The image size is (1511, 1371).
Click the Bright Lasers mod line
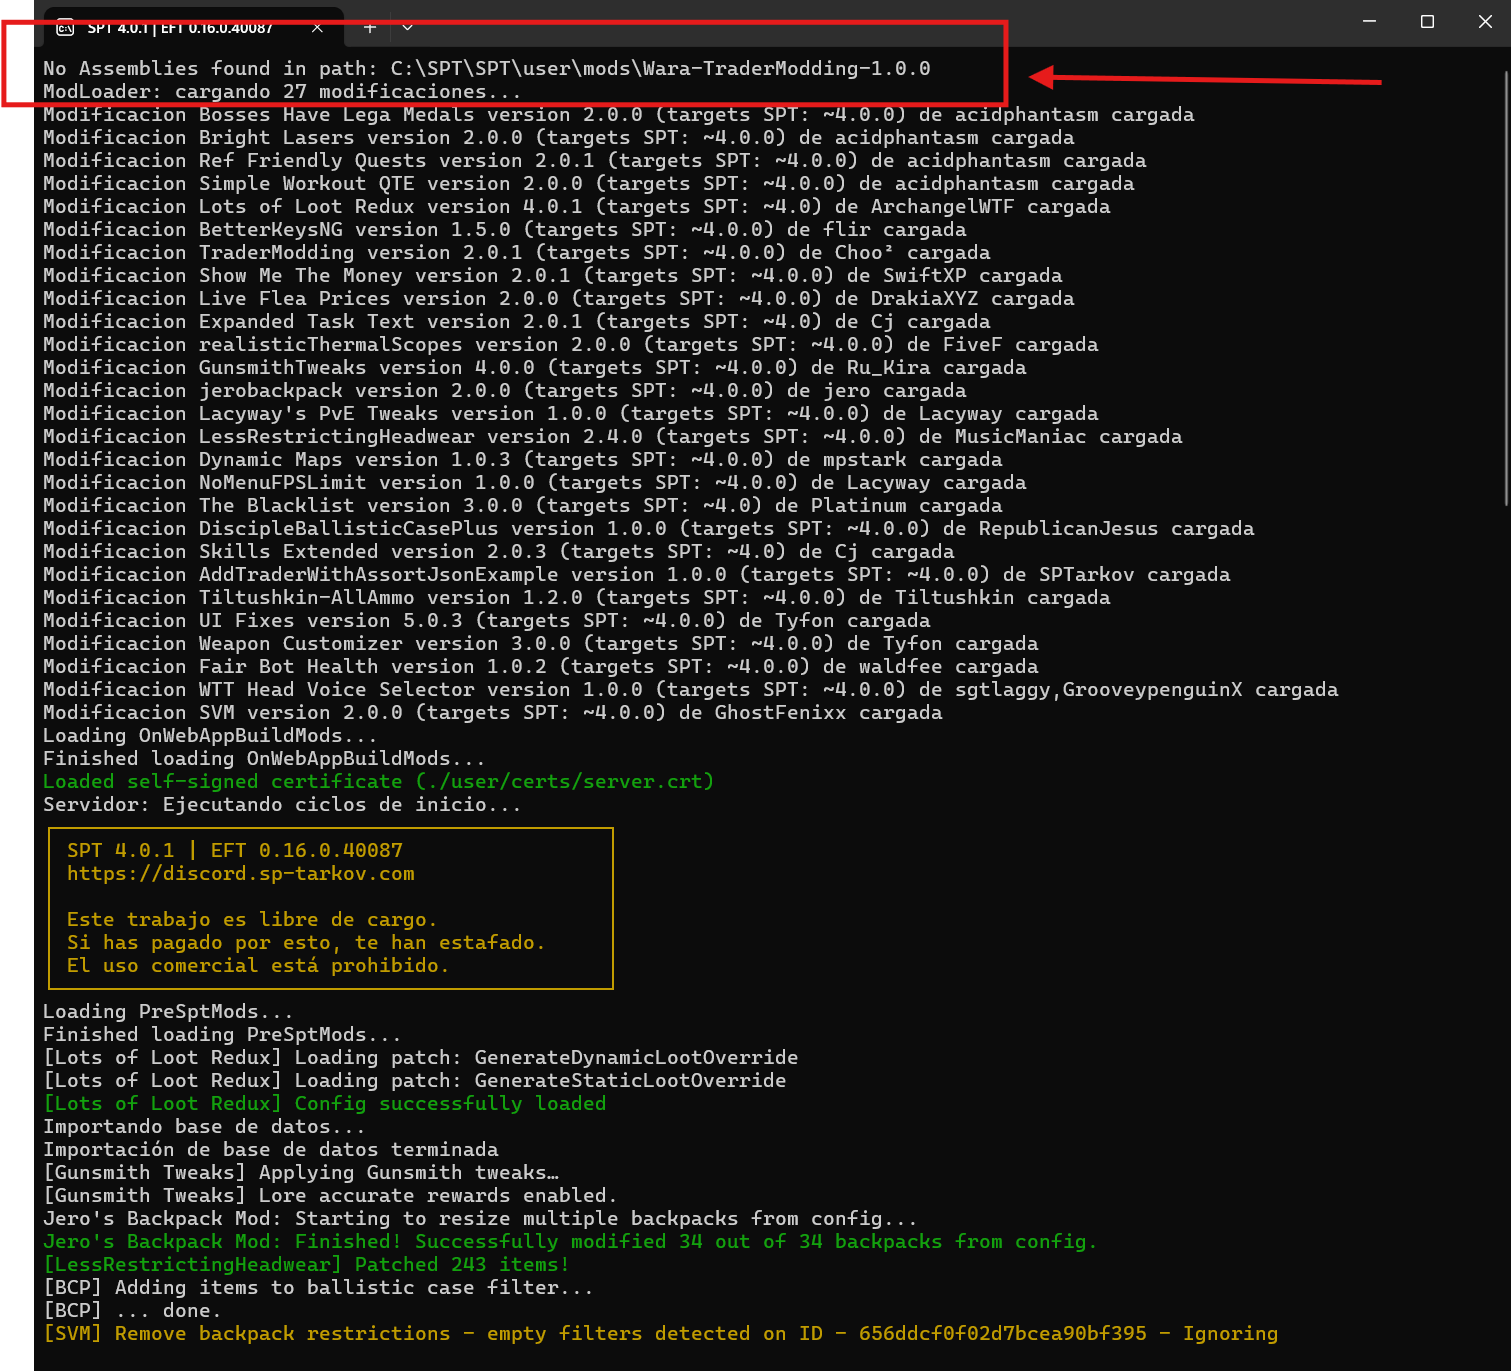[x=558, y=137]
